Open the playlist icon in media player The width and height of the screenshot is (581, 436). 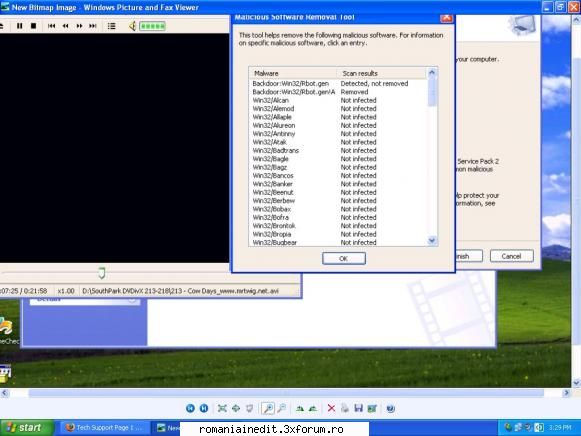click(x=111, y=26)
